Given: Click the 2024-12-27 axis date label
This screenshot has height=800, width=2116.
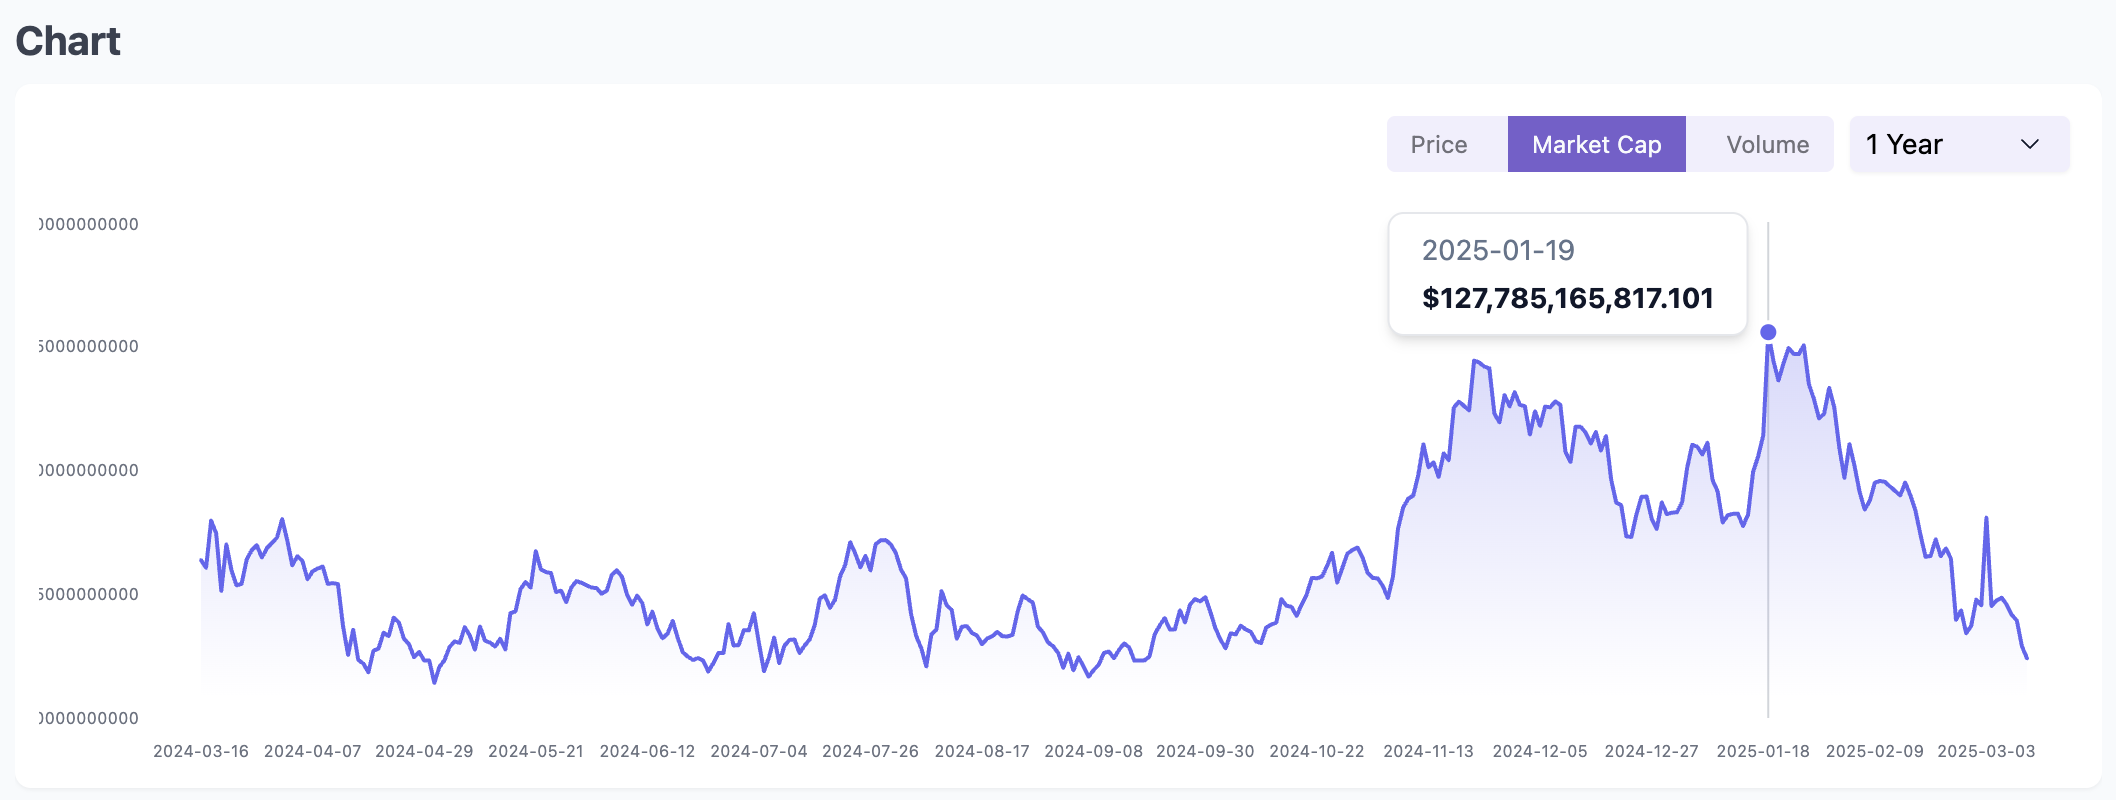Looking at the screenshot, I should coord(1651,751).
